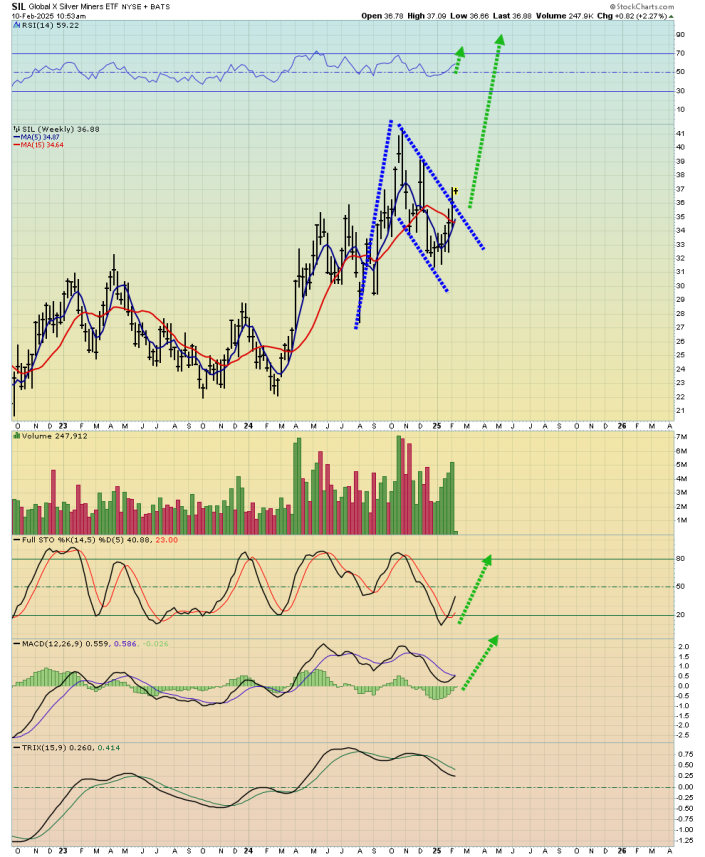The width and height of the screenshot is (705, 857).
Task: Click the red MA(15) legend line marker
Action: coord(16,145)
